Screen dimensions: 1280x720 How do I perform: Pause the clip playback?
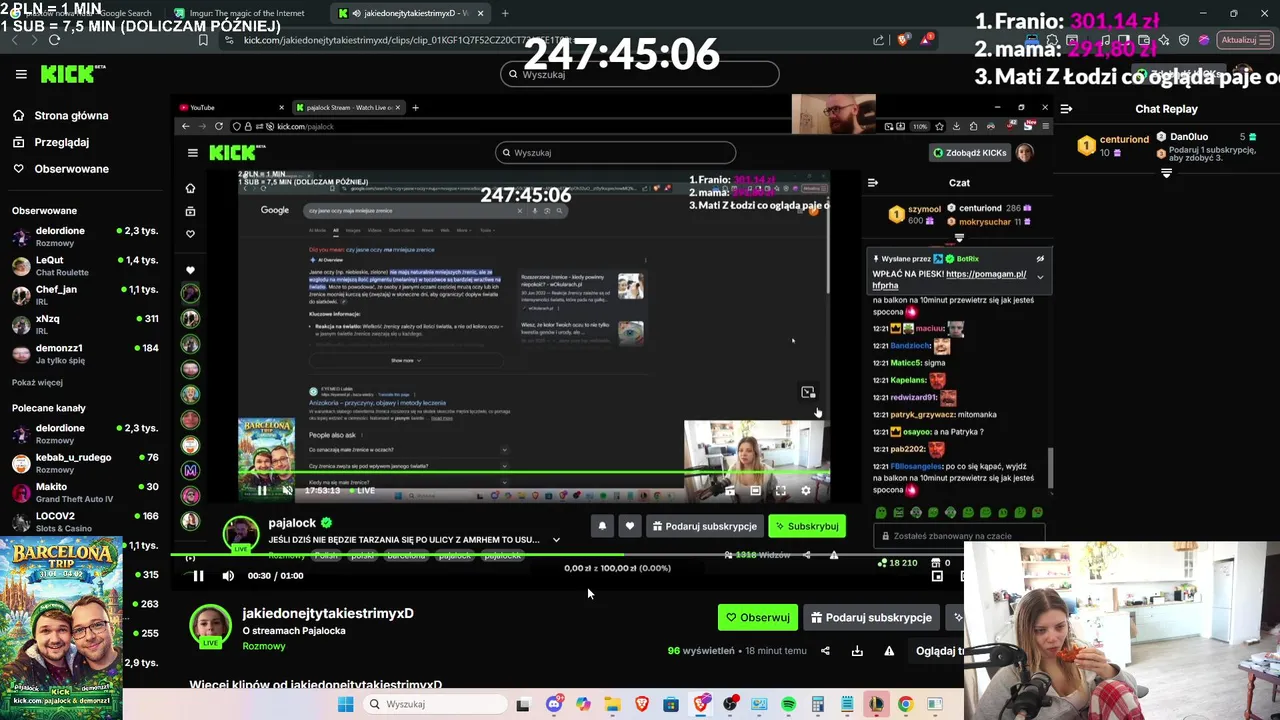pos(198,576)
